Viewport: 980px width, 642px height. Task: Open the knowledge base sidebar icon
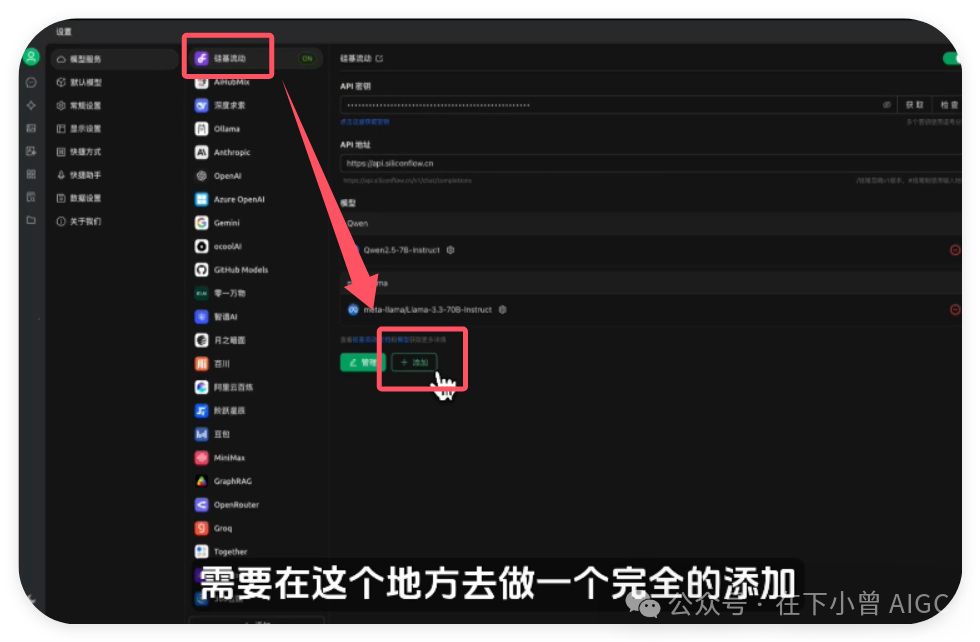(31, 197)
